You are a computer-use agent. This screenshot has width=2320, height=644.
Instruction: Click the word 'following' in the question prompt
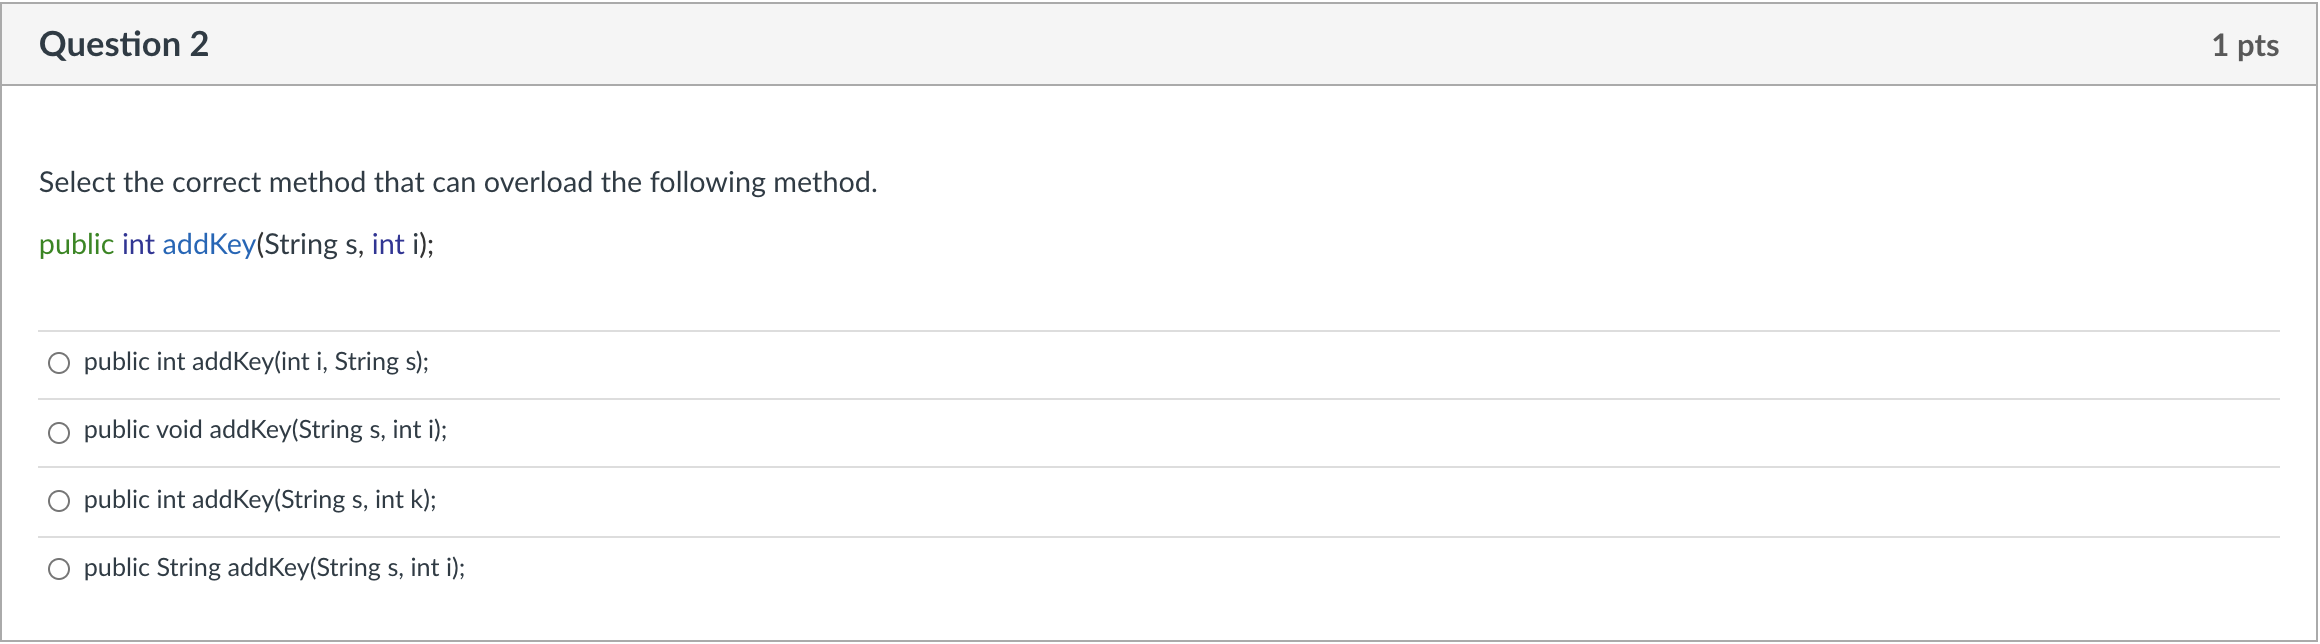[705, 182]
